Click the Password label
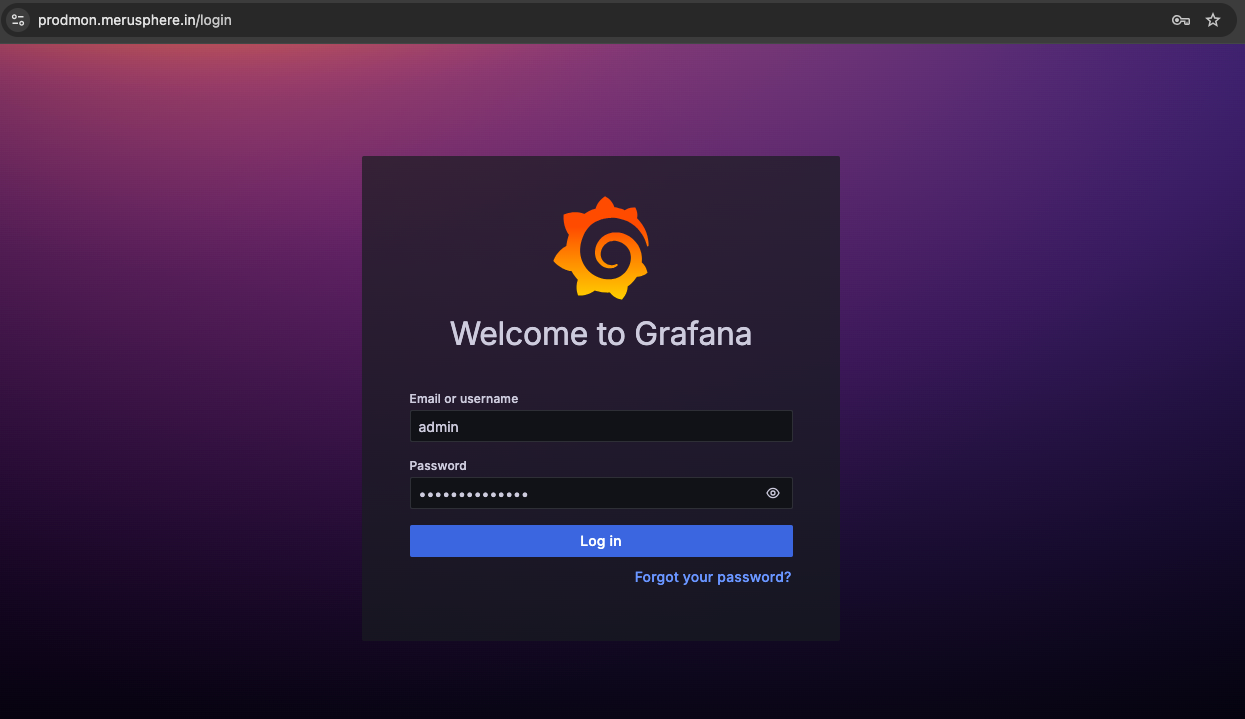 [438, 466]
